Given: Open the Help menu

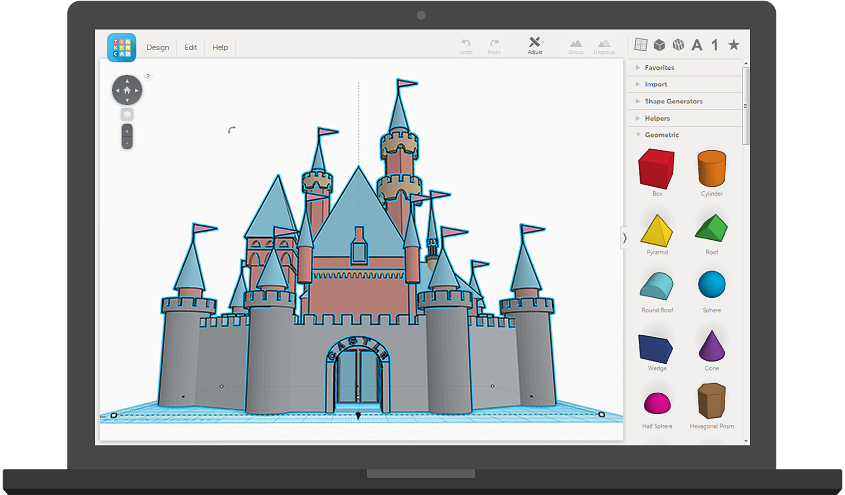Looking at the screenshot, I should tap(220, 47).
